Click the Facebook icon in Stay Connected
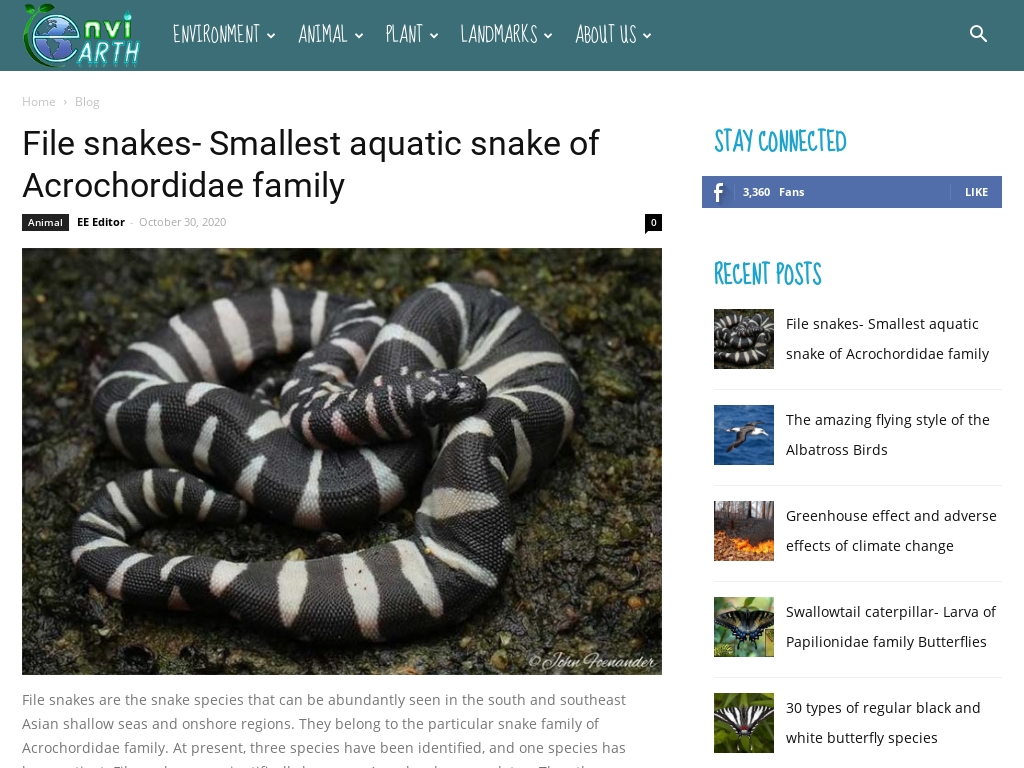Viewport: 1024px width, 768px height. coord(718,192)
